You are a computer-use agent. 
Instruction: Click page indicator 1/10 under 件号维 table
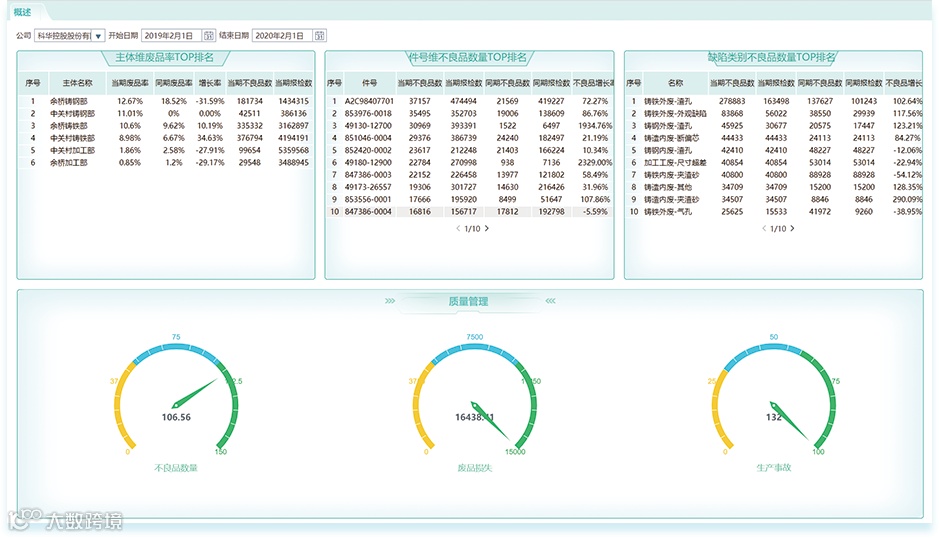point(472,229)
